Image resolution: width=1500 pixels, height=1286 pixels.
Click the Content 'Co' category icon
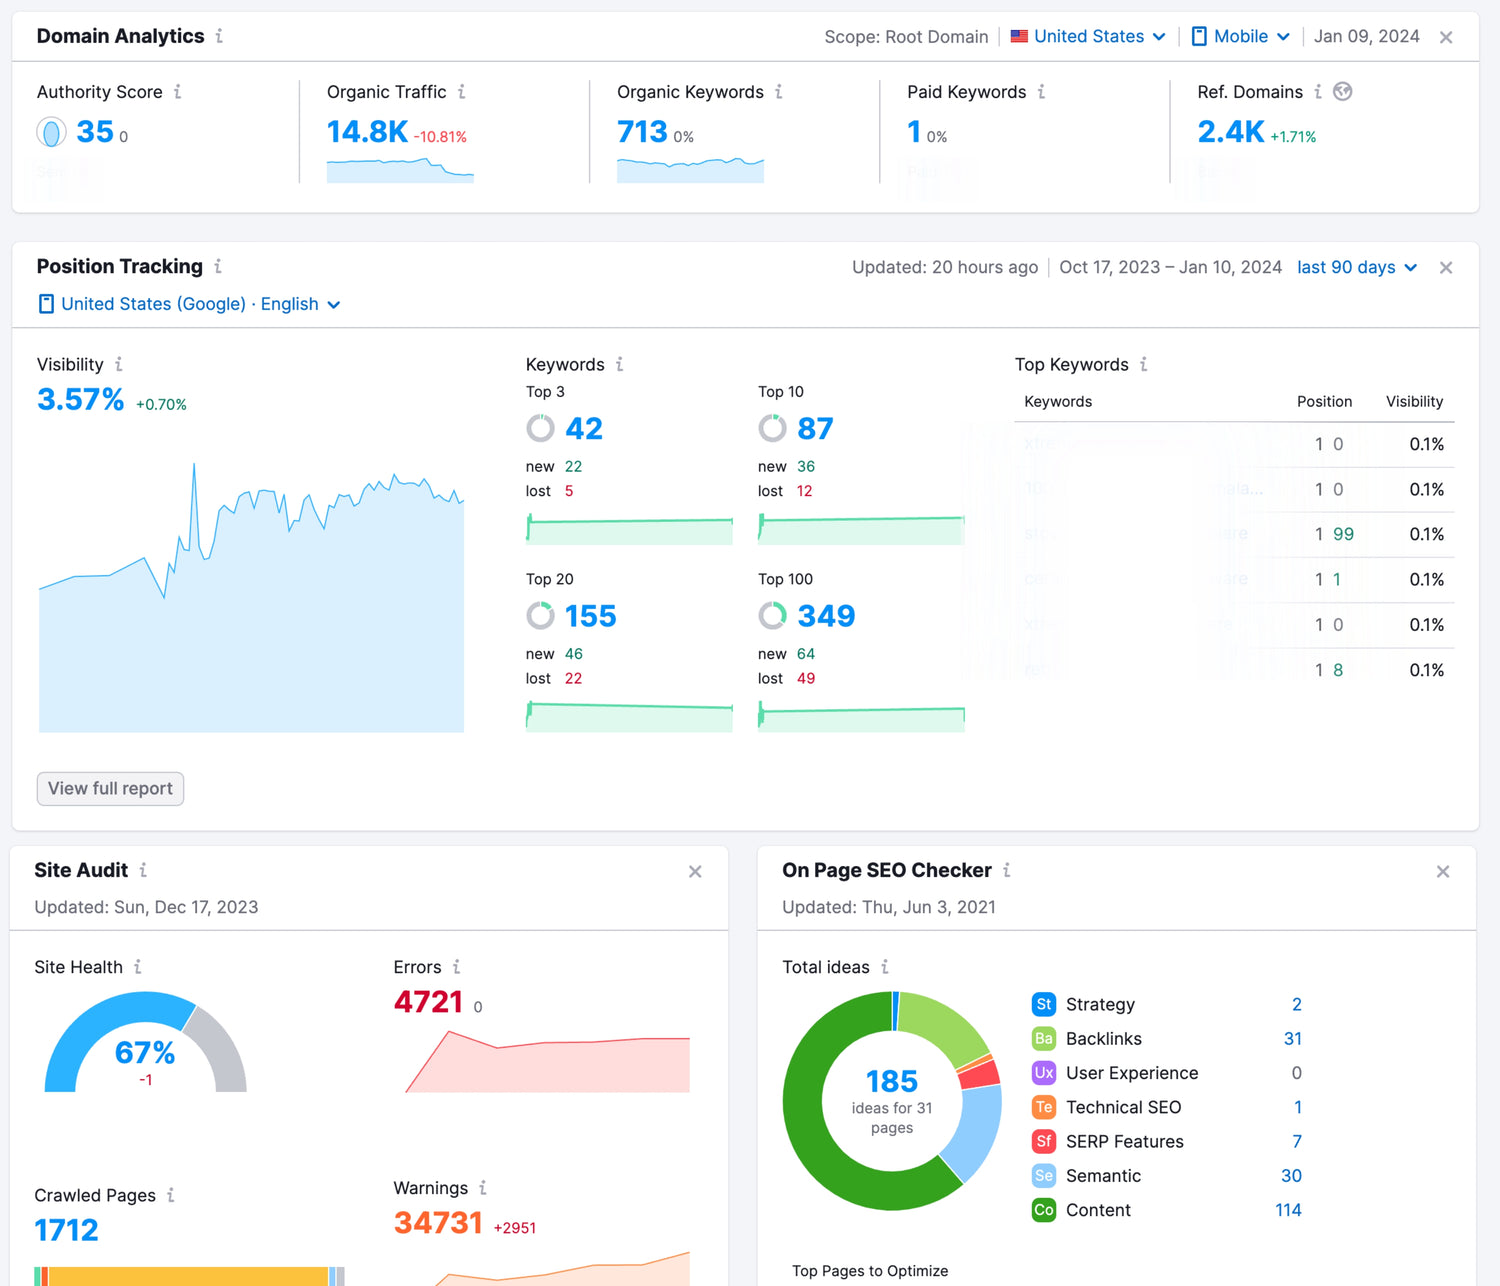coord(1044,1210)
